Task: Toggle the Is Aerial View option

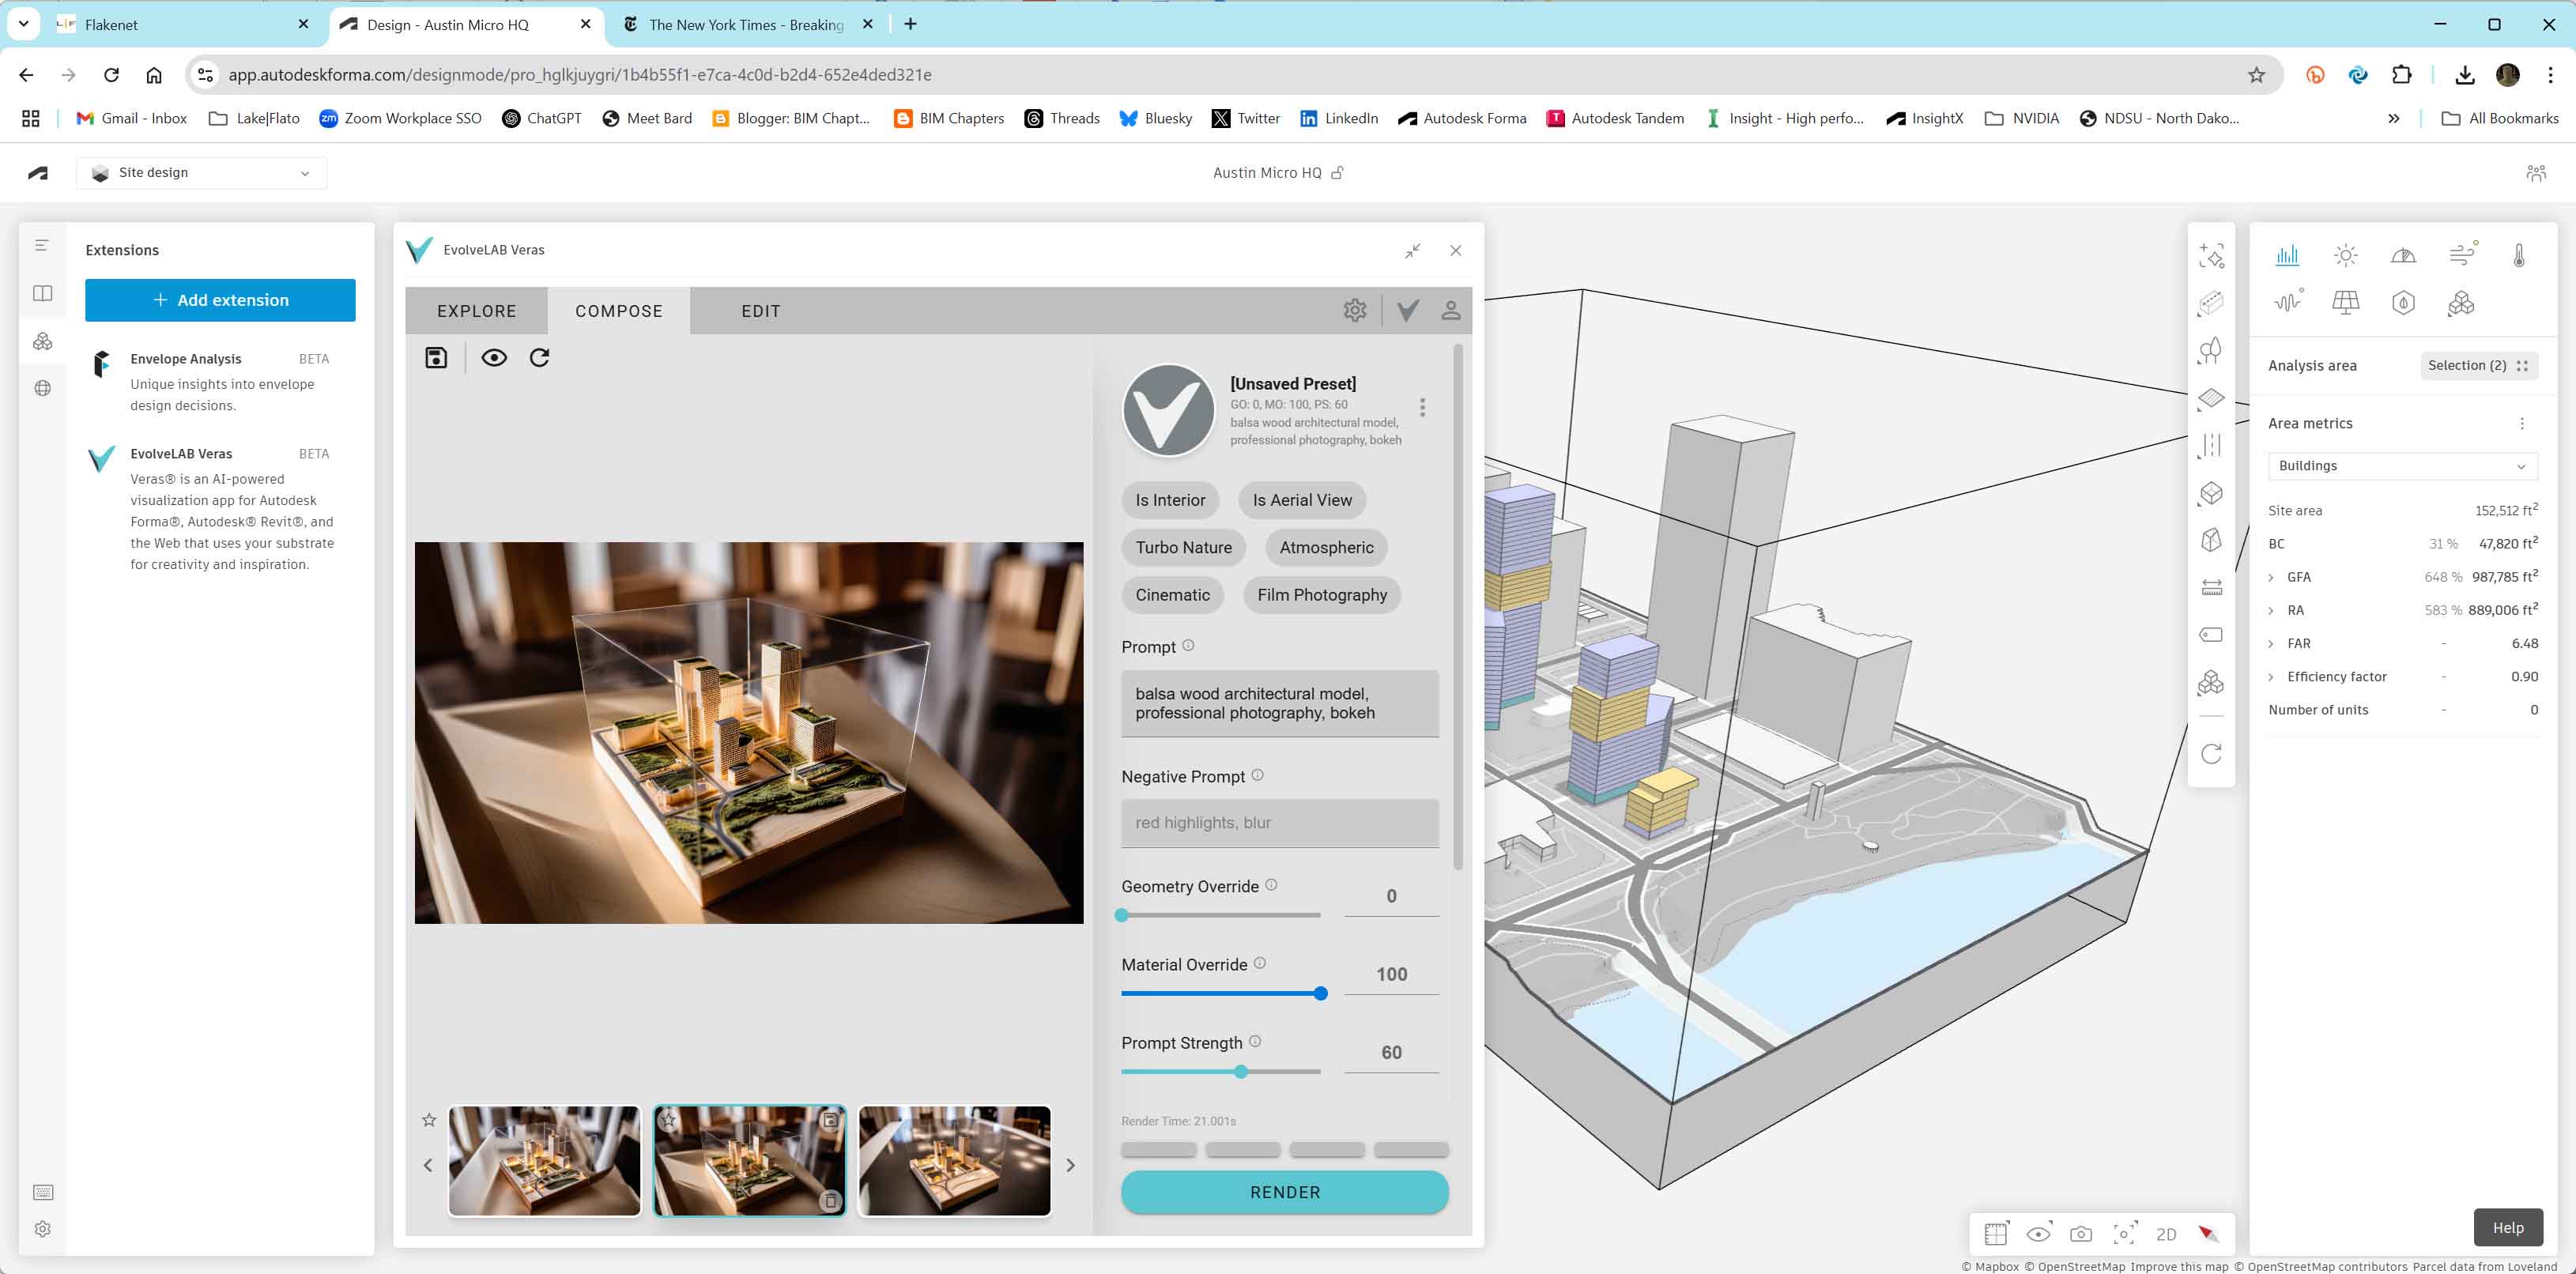Action: 1301,500
